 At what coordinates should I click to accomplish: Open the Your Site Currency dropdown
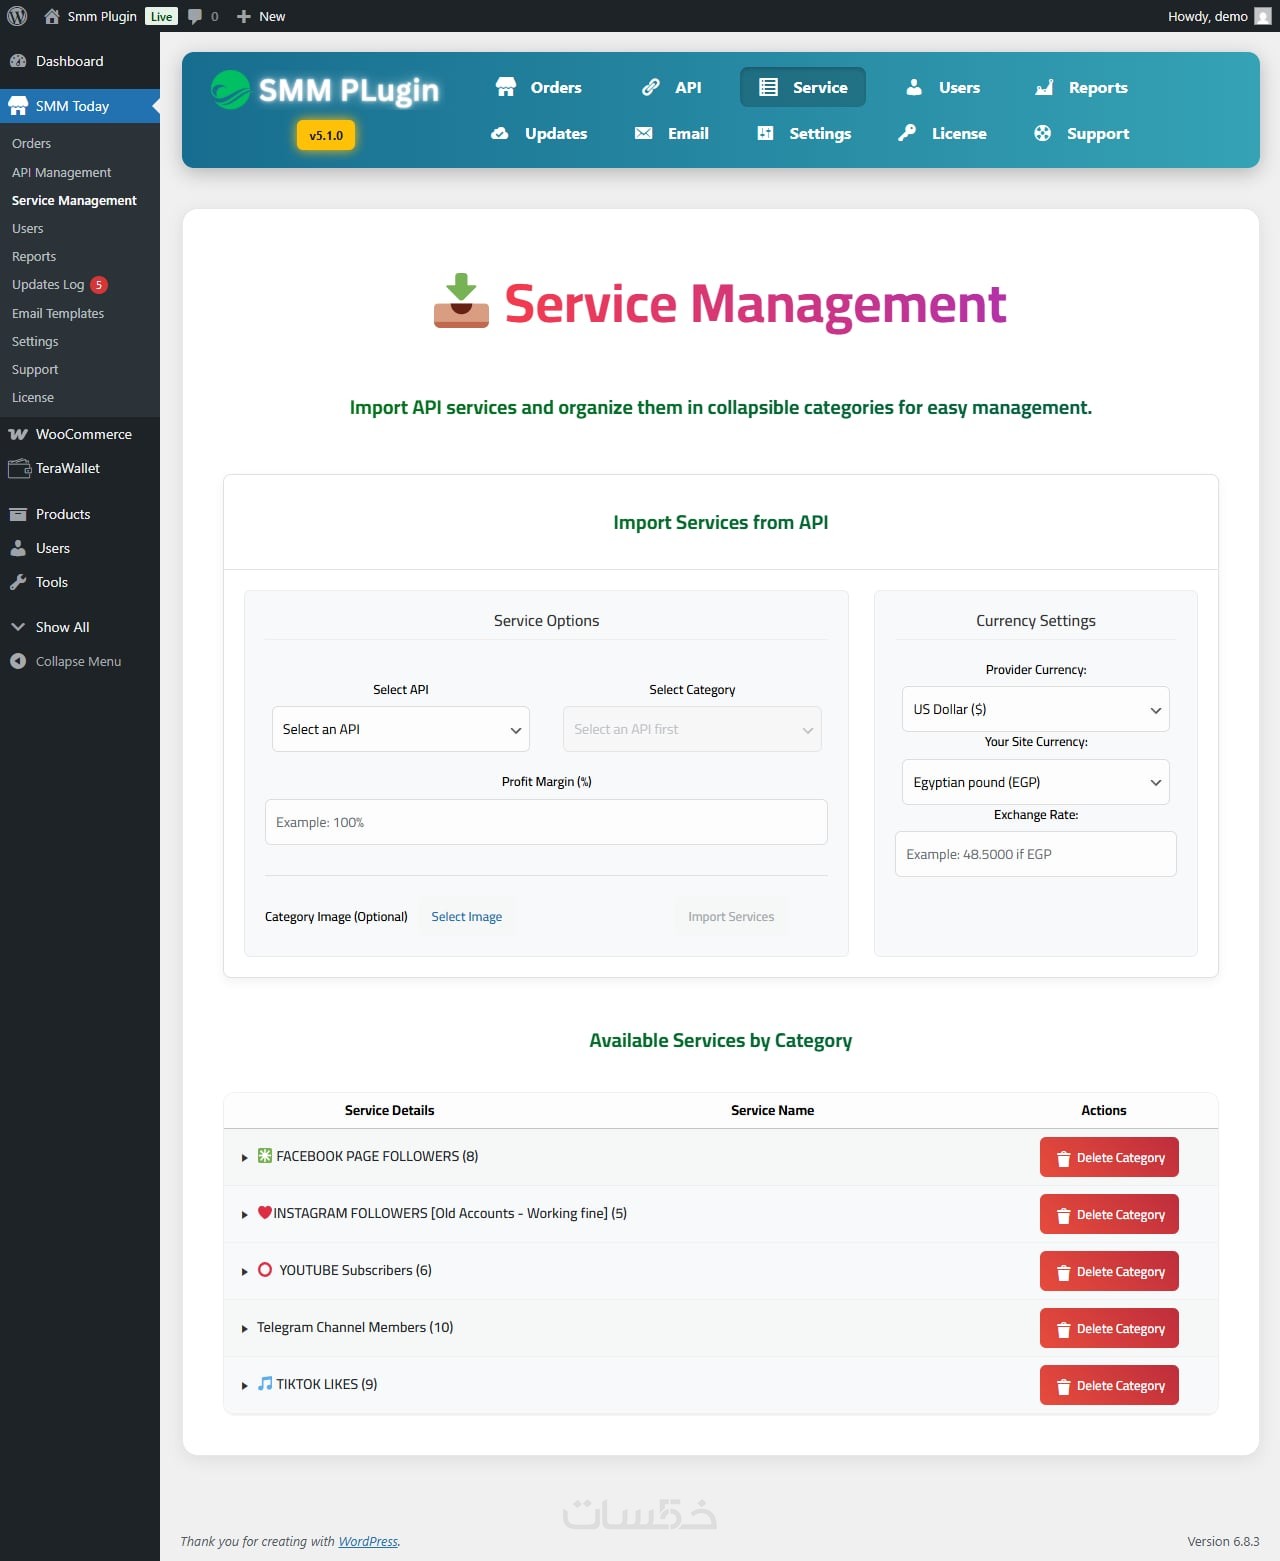pos(1036,782)
